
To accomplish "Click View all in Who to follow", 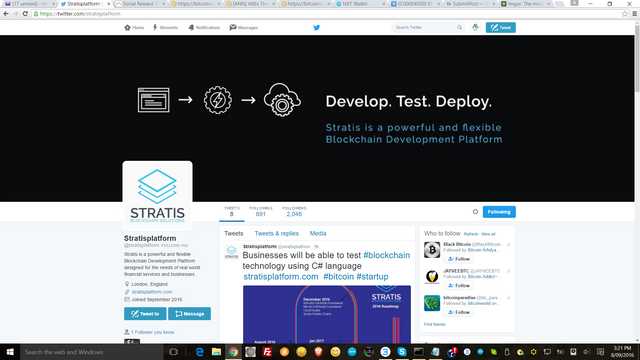I will point(488,234).
